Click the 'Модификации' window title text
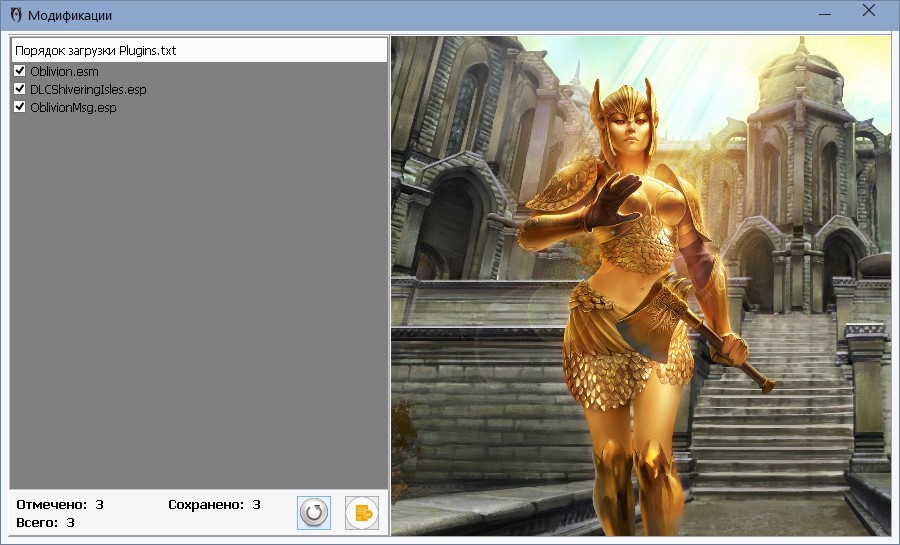Screen dimensions: 900x545 (70, 15)
